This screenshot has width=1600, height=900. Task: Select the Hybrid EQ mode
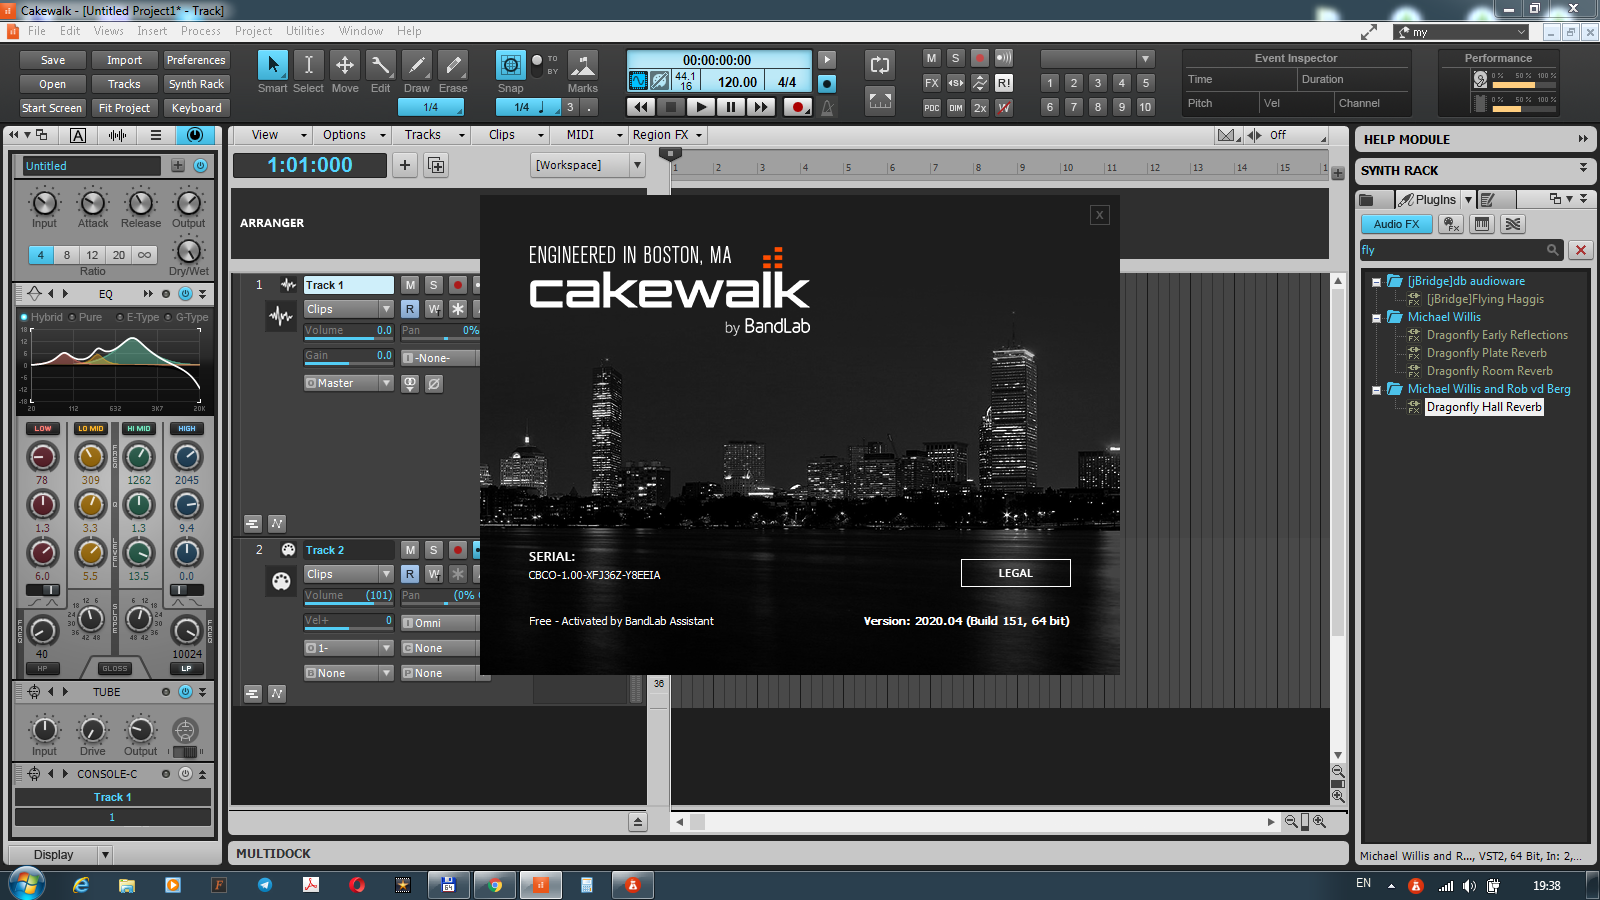(42, 317)
